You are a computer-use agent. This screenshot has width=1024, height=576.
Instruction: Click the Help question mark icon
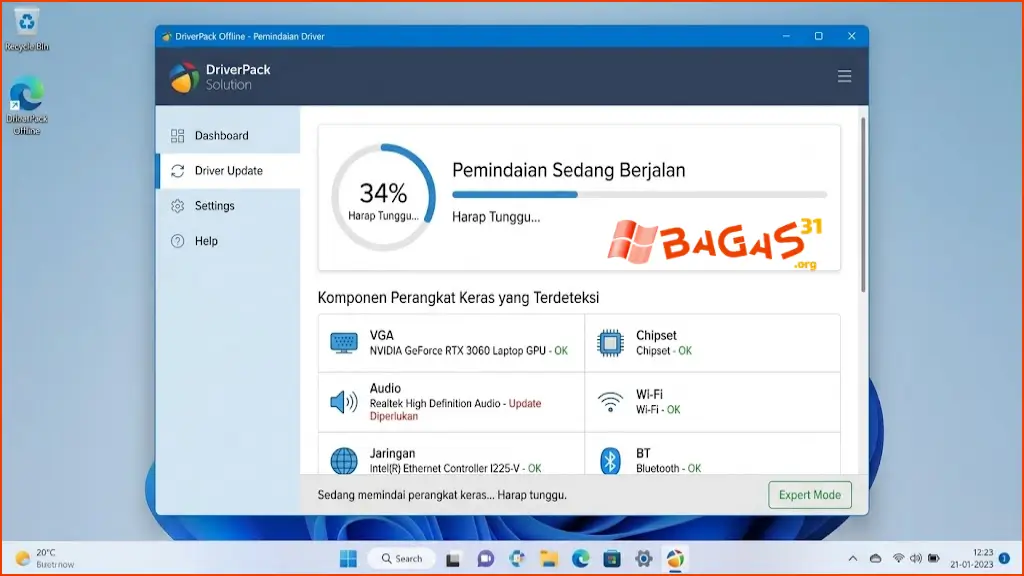click(178, 241)
